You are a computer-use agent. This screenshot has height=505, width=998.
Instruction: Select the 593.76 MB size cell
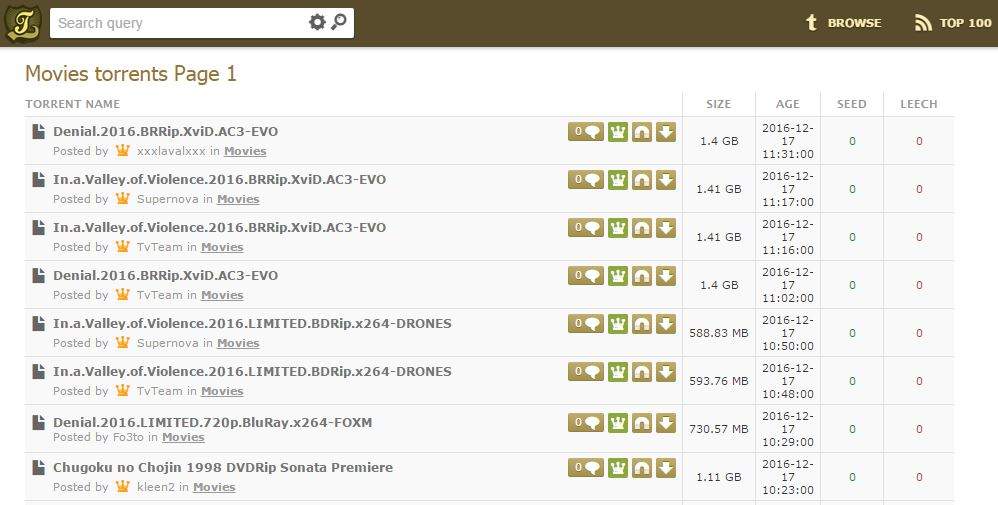pyautogui.click(x=719, y=381)
